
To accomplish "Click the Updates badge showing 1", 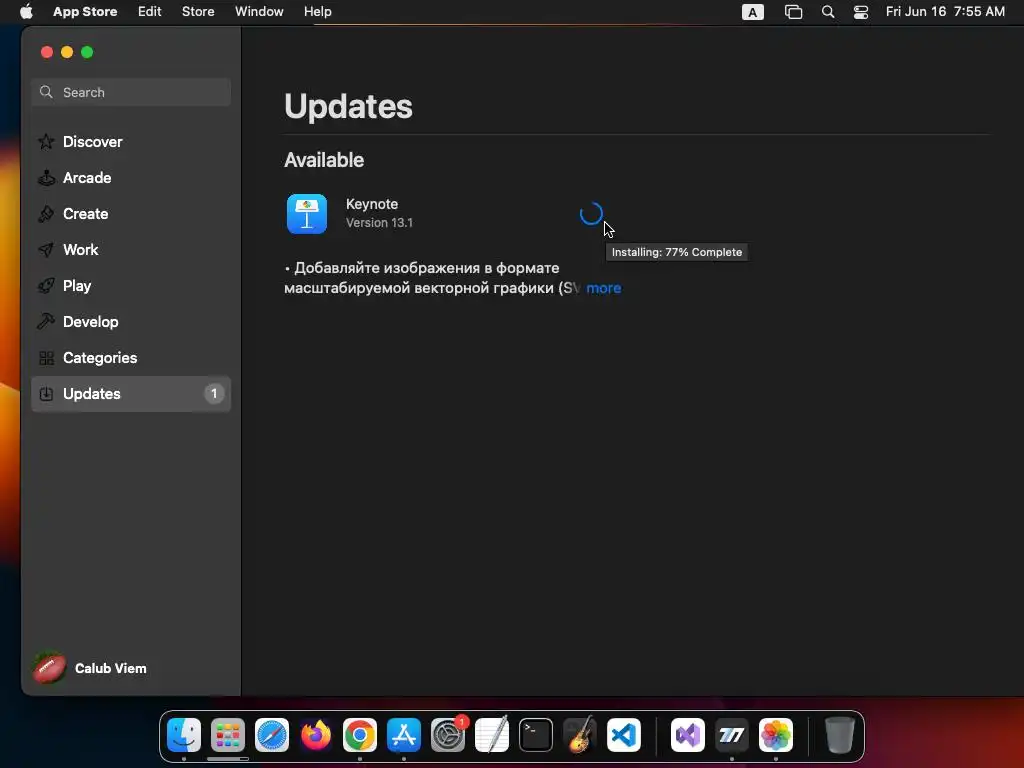I will pos(214,394).
